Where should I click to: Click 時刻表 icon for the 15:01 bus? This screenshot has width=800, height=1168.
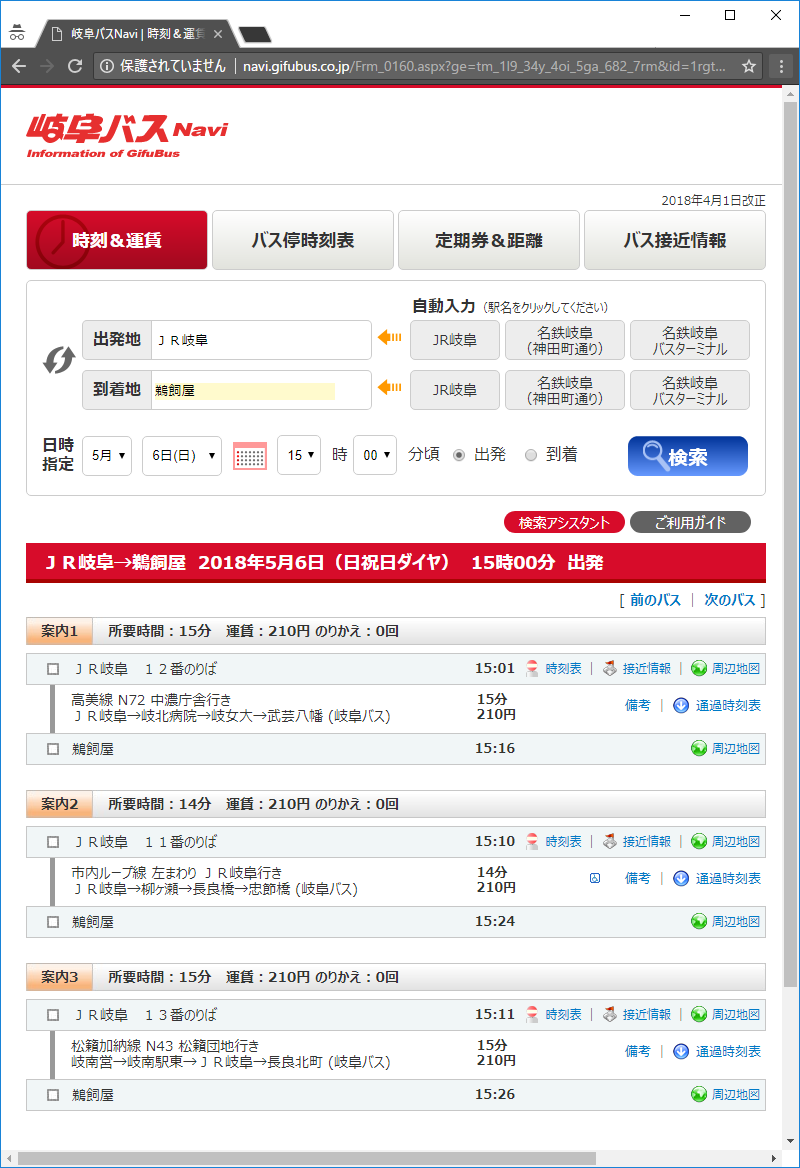coord(534,668)
